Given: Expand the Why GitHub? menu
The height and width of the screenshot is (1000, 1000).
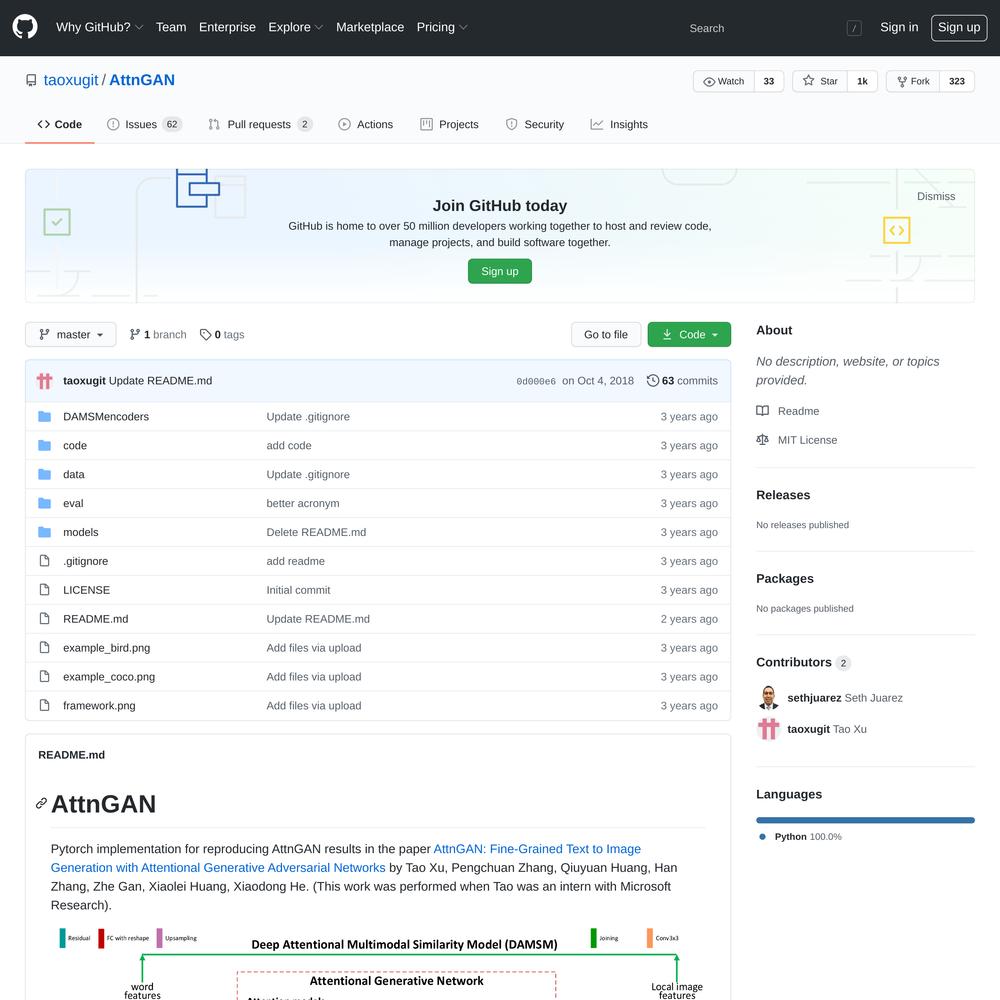Looking at the screenshot, I should (x=99, y=27).
